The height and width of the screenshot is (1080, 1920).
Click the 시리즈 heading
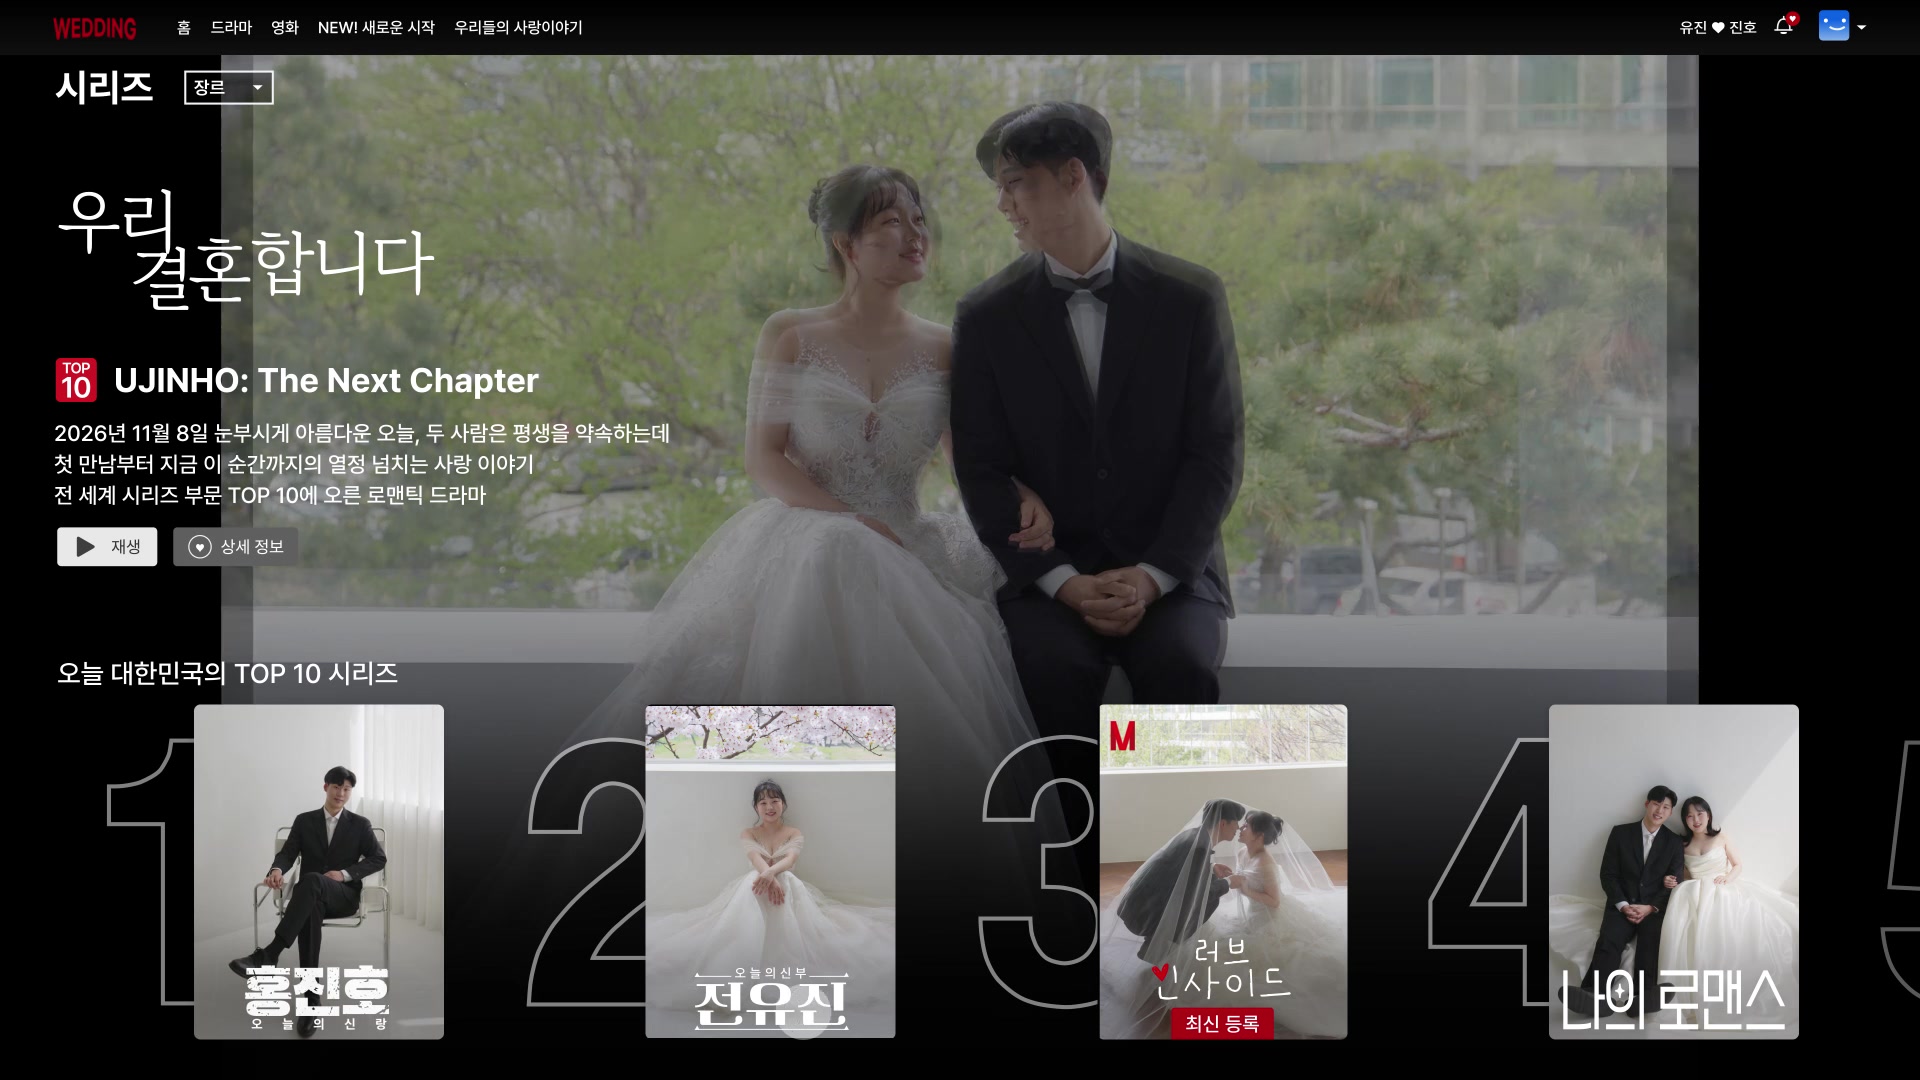tap(104, 88)
